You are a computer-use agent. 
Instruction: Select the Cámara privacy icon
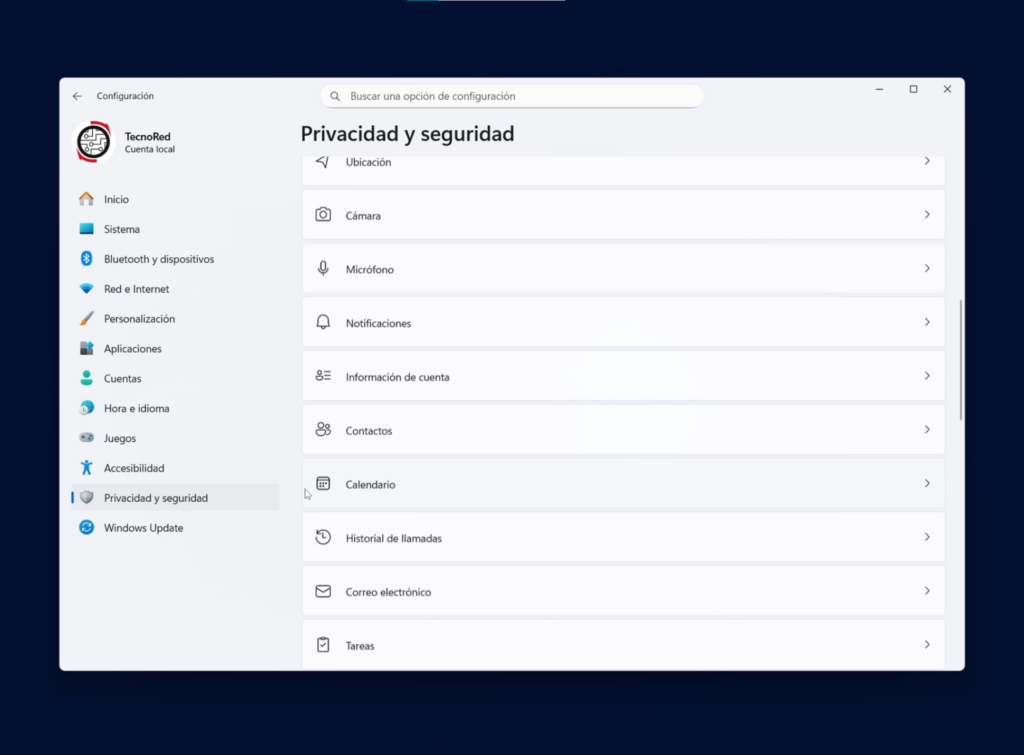pyautogui.click(x=323, y=214)
